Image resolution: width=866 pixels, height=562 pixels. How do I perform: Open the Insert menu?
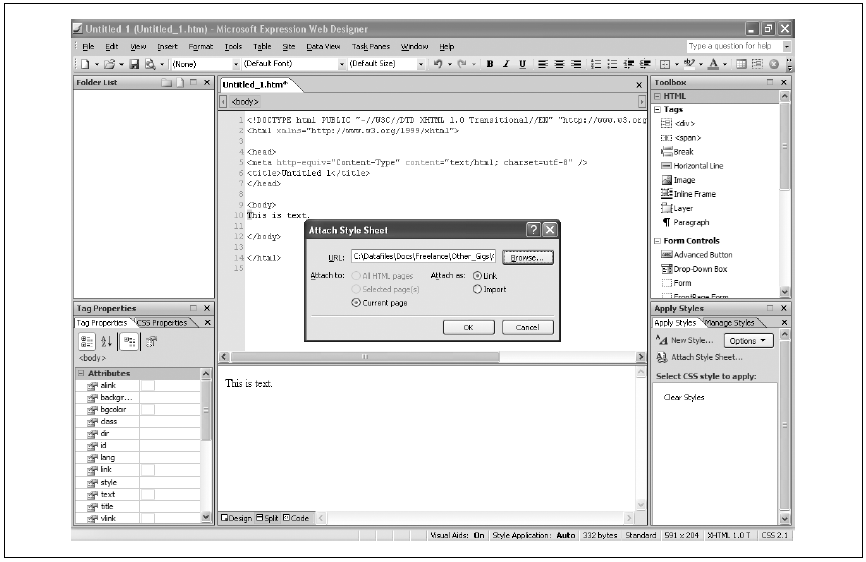click(x=167, y=46)
